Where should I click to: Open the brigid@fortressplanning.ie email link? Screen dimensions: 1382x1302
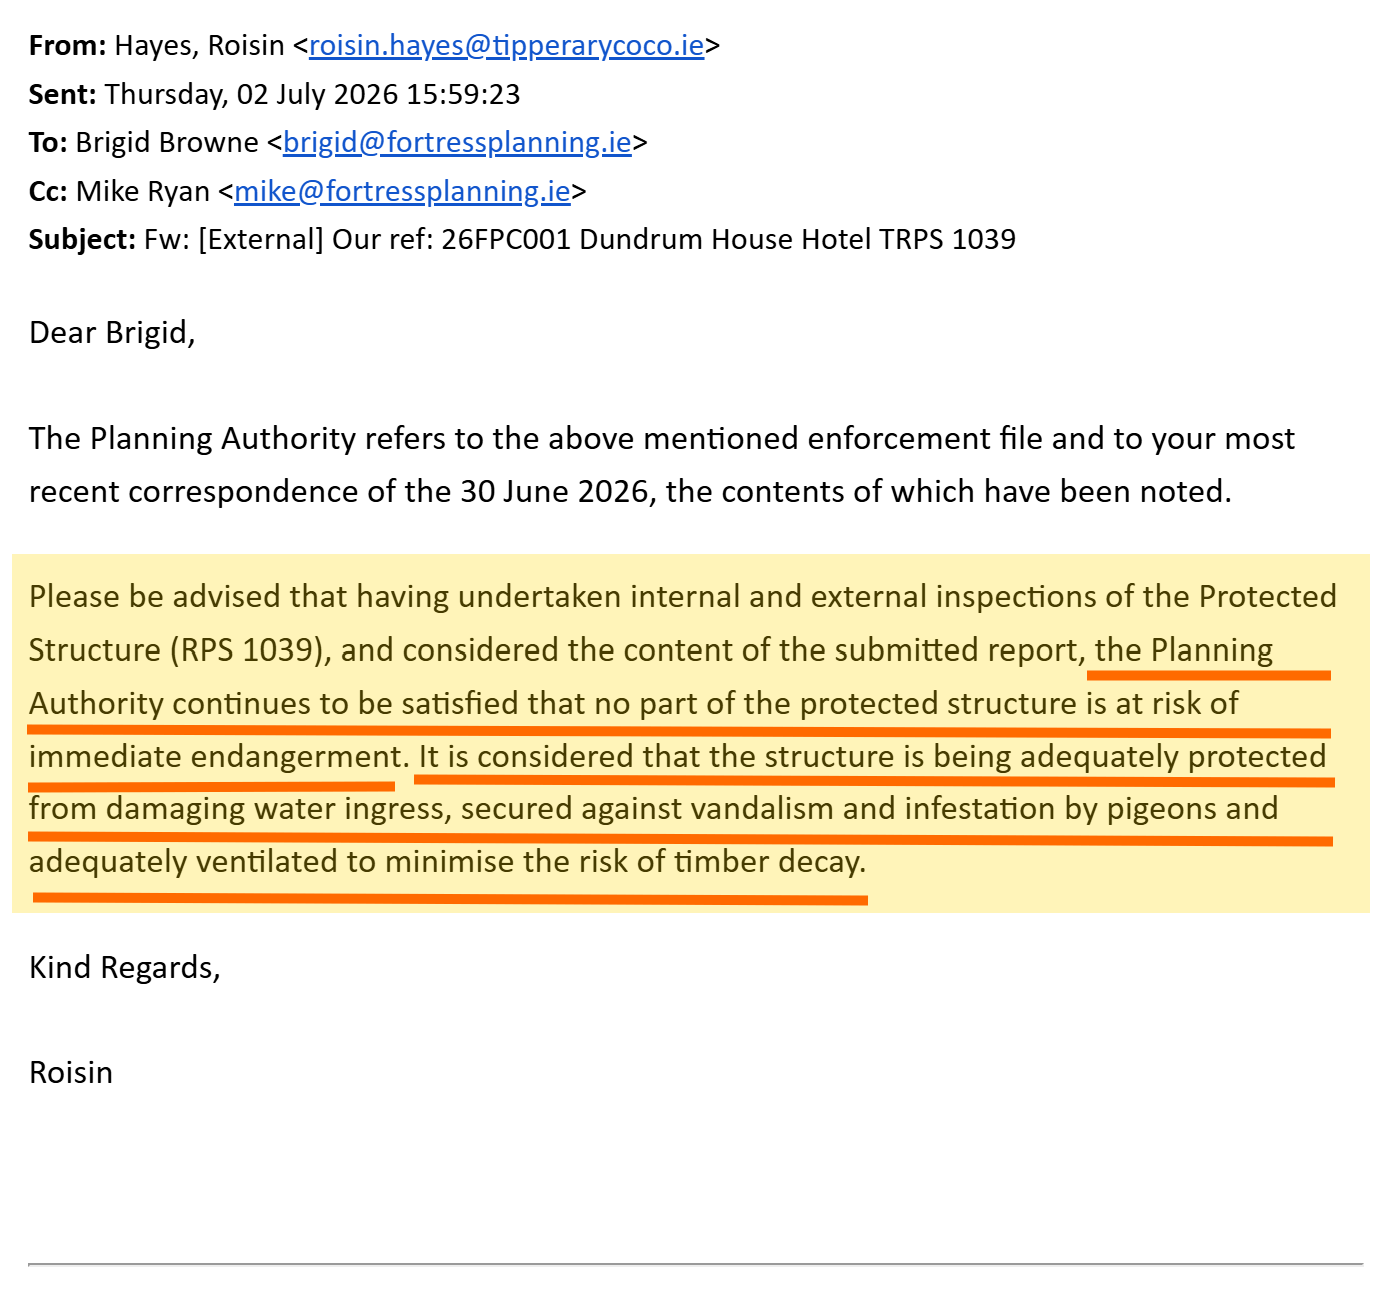tap(457, 143)
